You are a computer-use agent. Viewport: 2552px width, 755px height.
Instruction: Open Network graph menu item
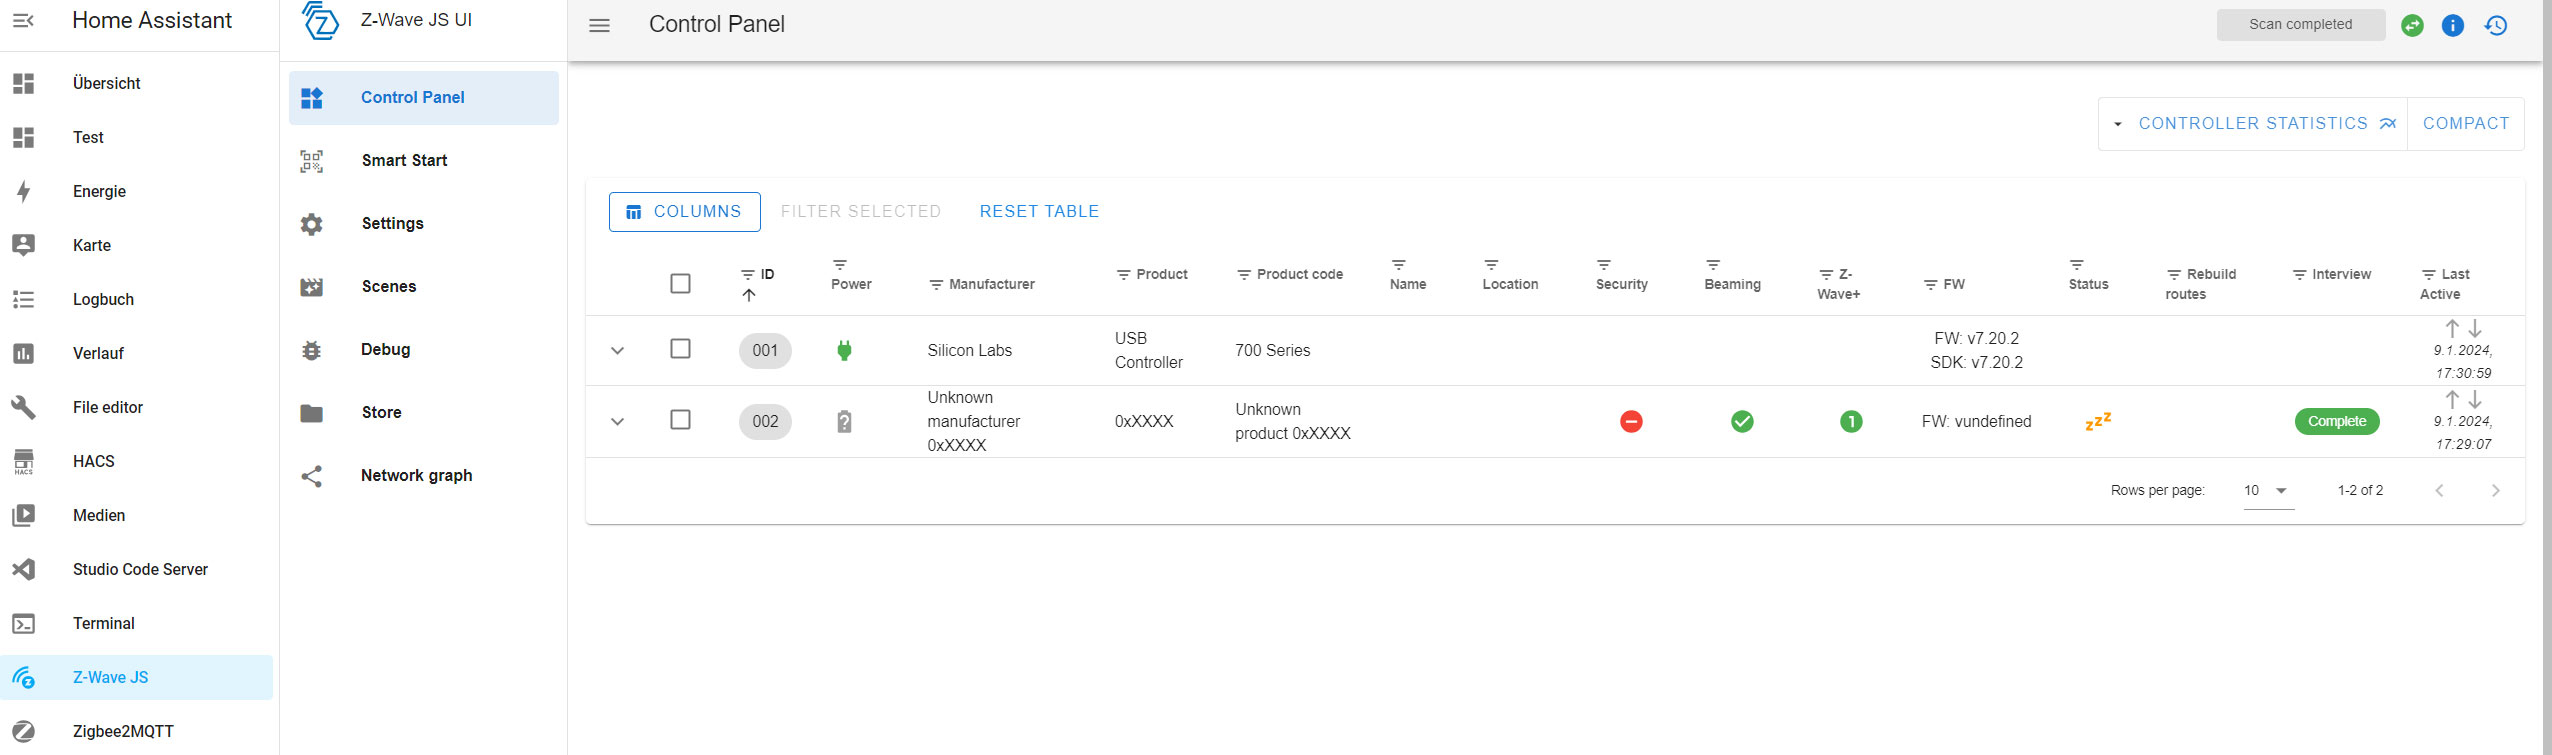(416, 475)
